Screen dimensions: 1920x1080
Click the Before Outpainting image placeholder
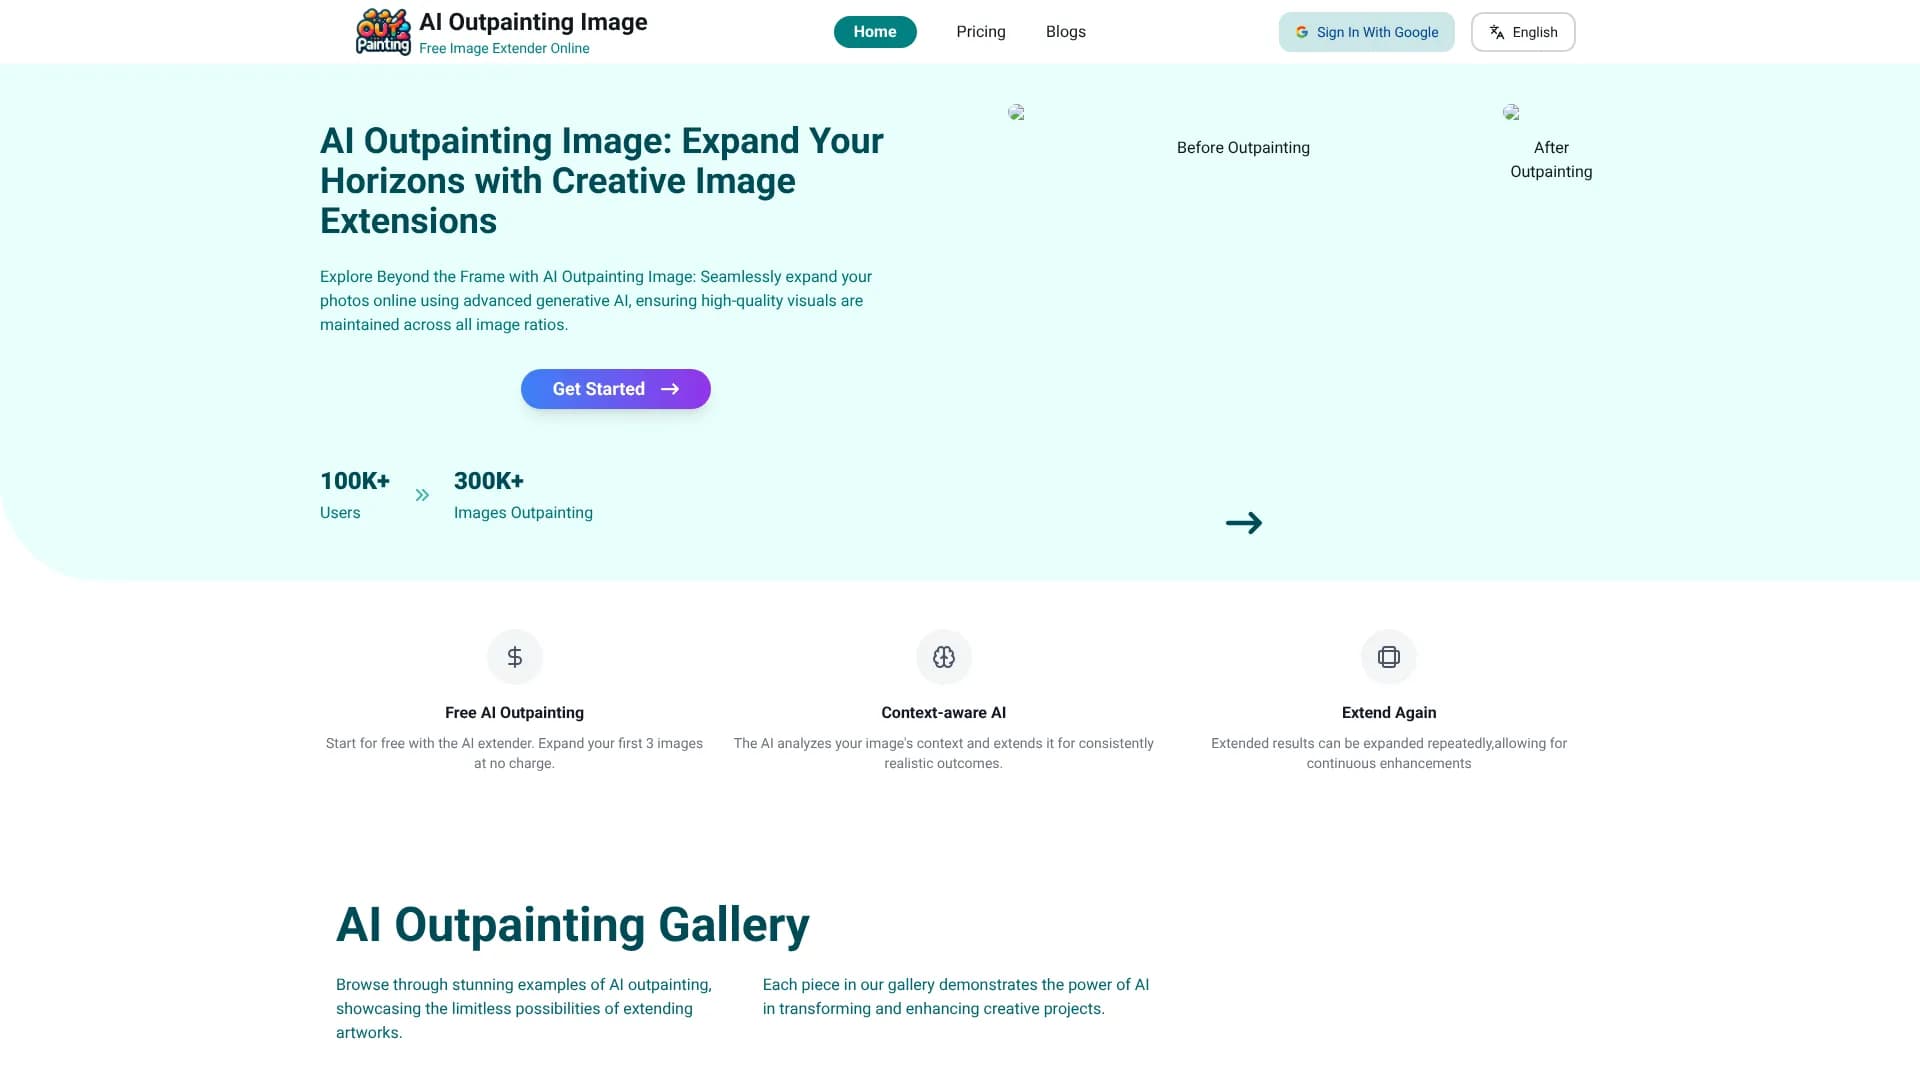click(1017, 113)
